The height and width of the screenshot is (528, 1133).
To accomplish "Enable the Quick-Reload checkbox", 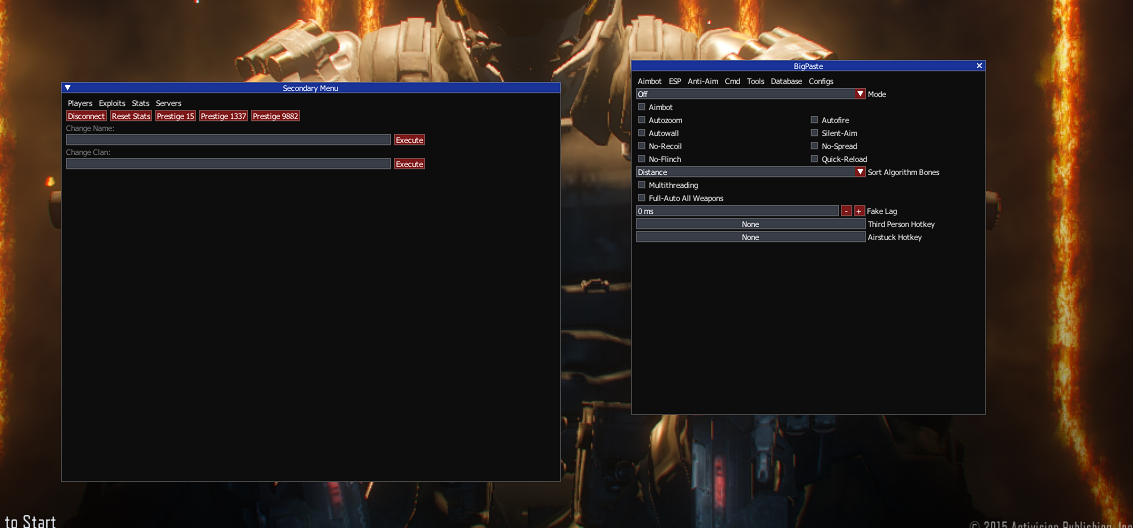I will pos(815,159).
